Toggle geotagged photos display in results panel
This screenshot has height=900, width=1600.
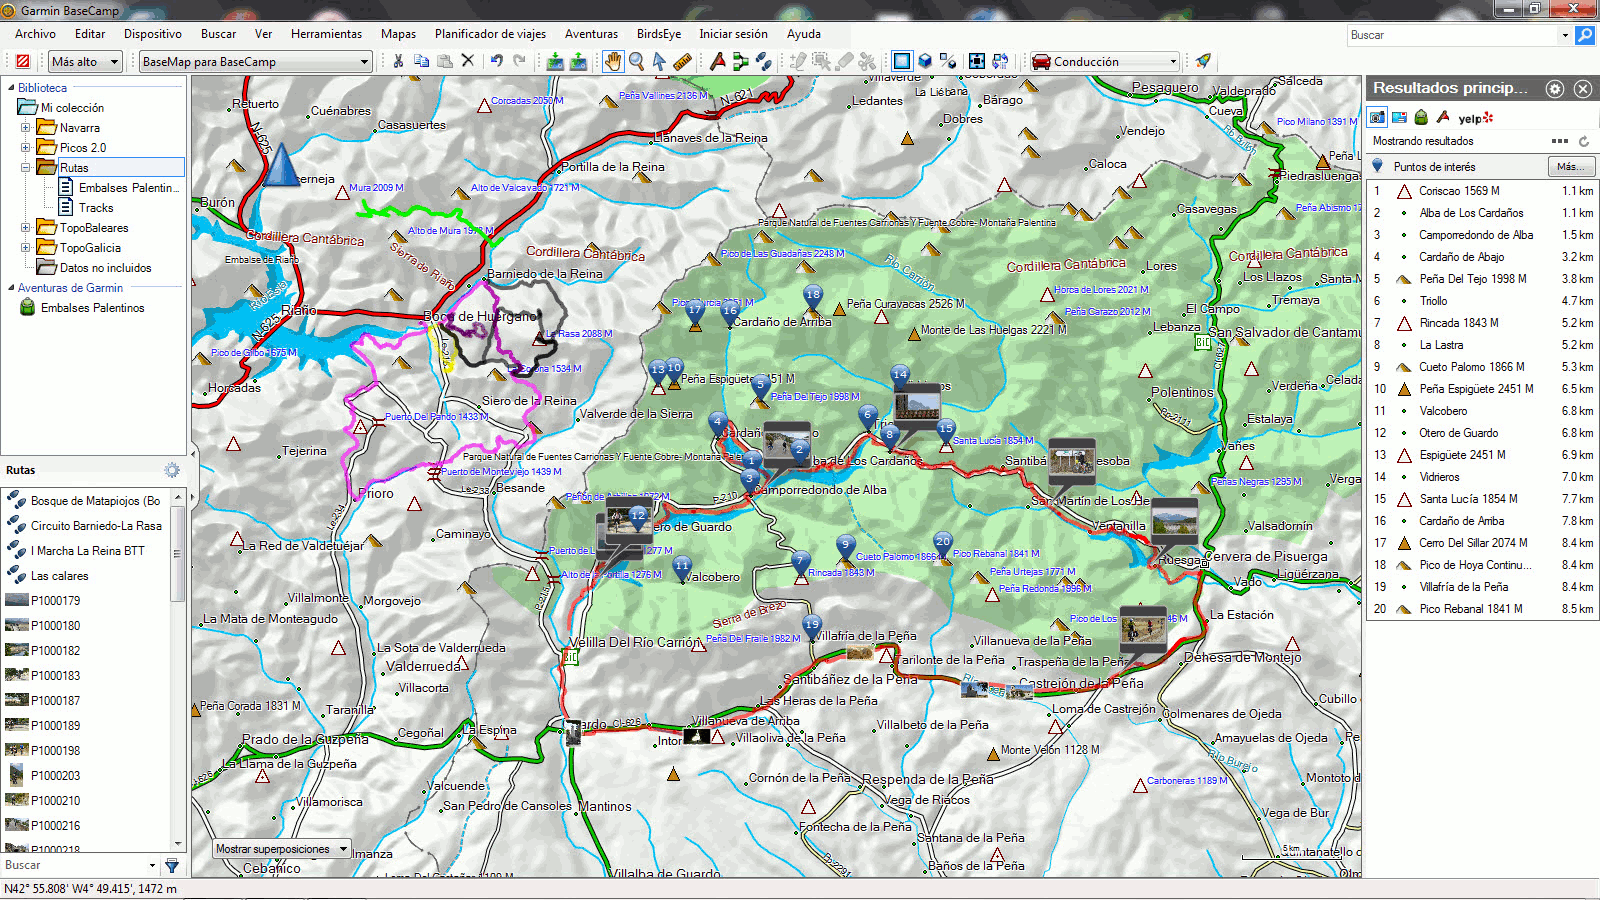coord(1376,116)
